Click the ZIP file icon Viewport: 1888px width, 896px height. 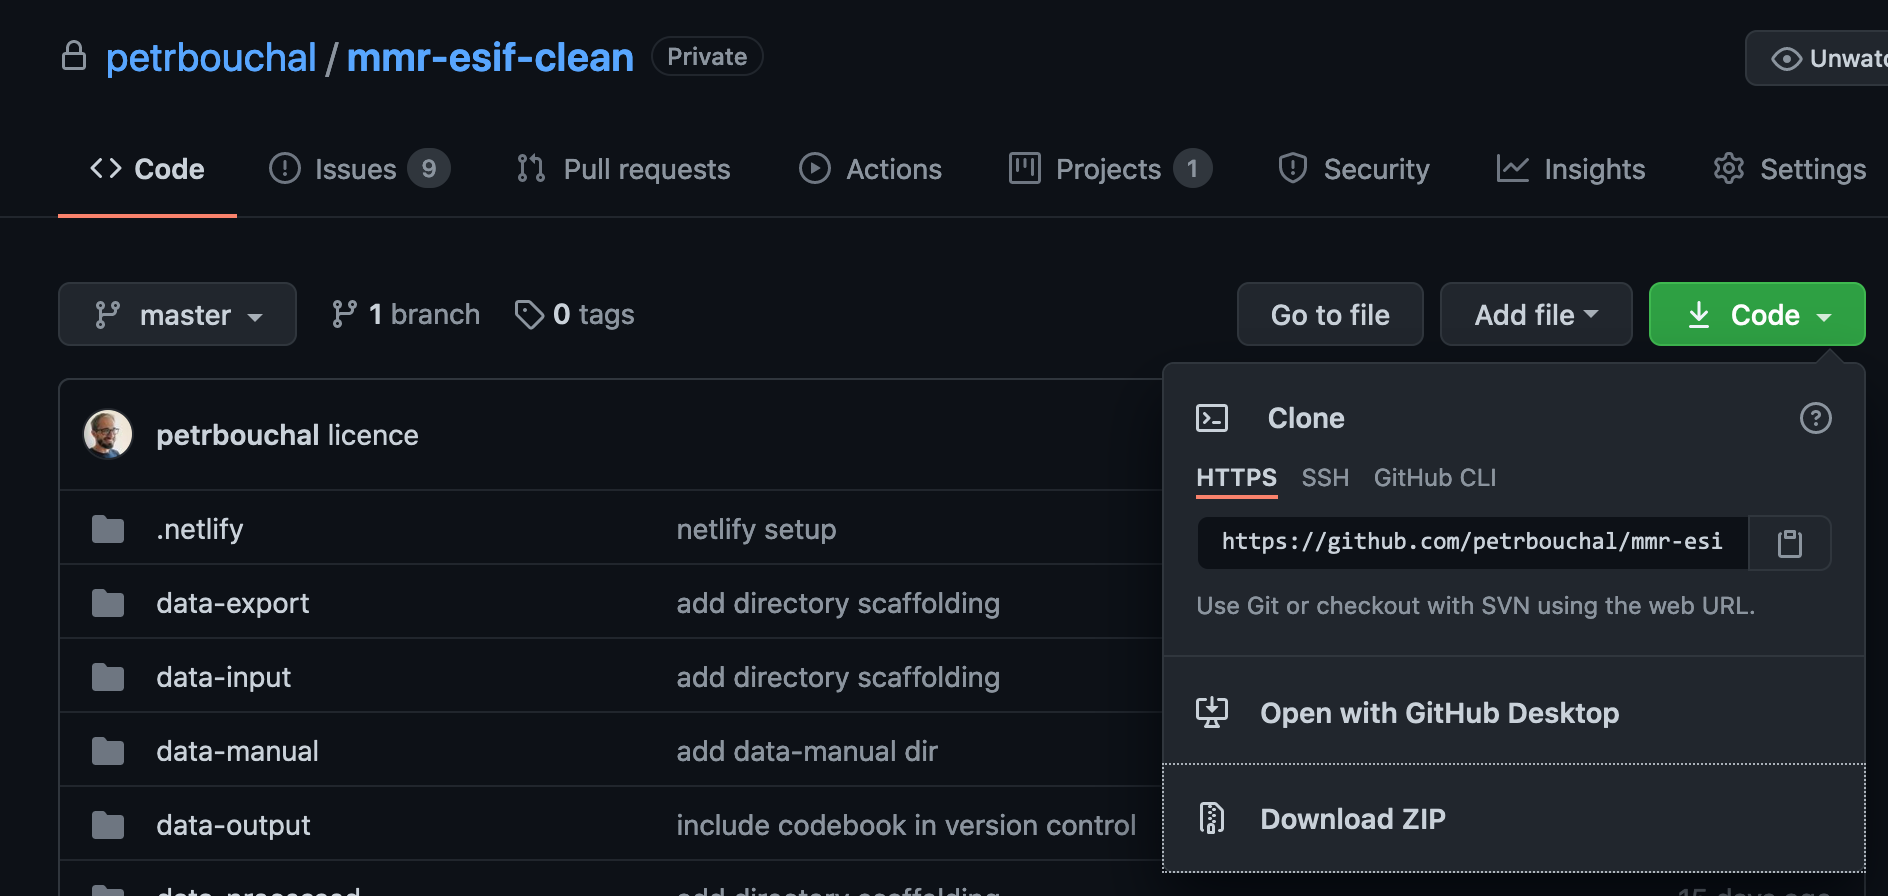(1212, 818)
